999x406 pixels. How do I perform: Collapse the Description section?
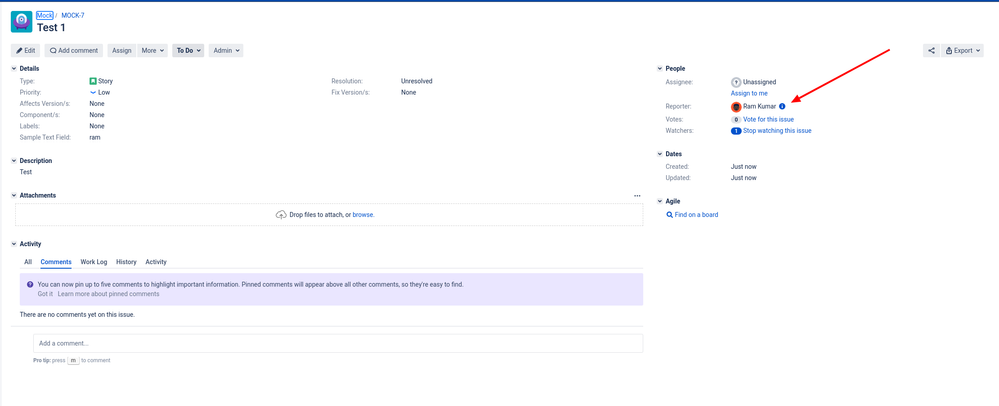[x=14, y=161]
